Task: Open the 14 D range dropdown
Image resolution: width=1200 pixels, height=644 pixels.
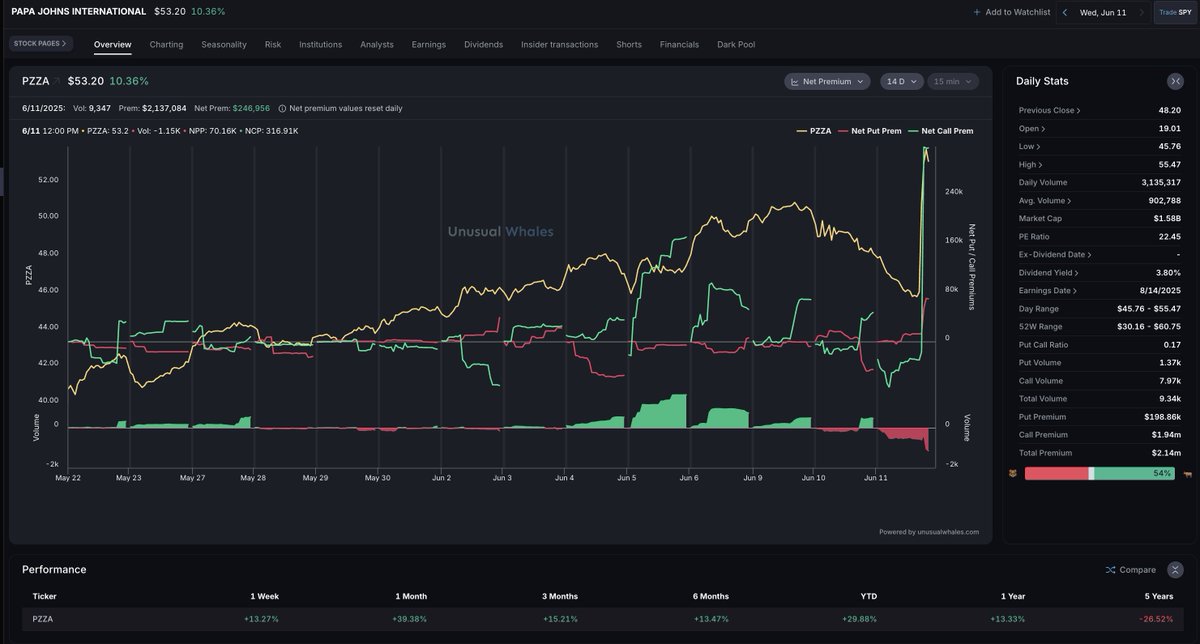Action: 901,81
